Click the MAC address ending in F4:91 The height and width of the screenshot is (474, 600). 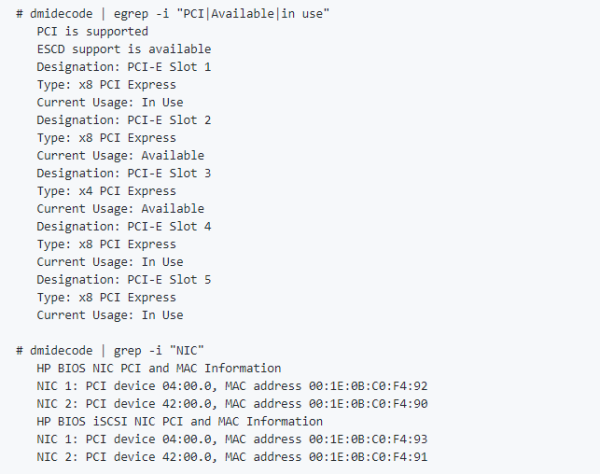(368, 457)
